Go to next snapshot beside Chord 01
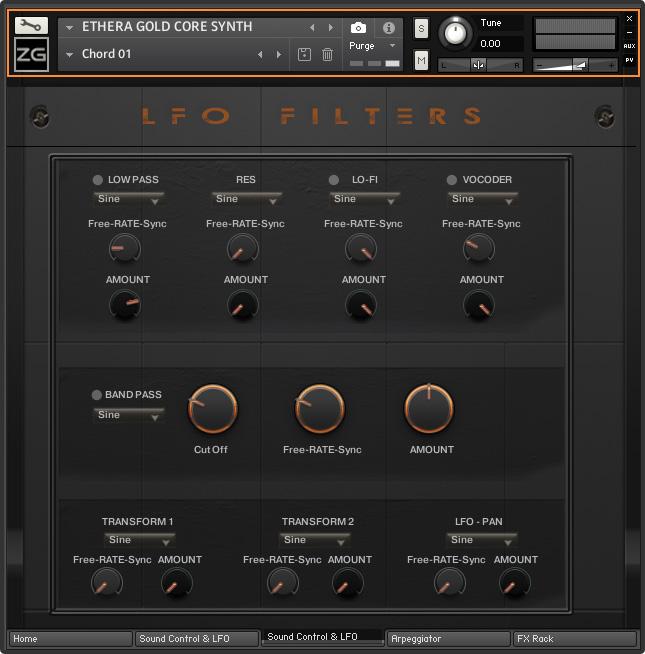This screenshot has width=645, height=654. click(x=279, y=55)
